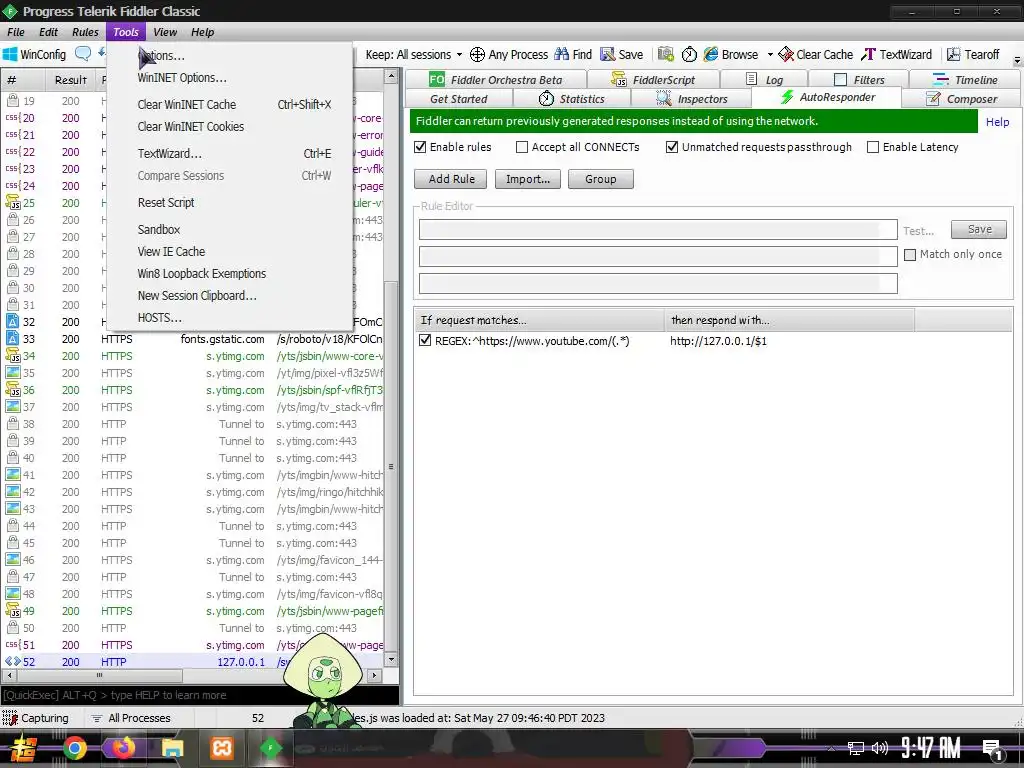Click the session list horizontal scrollbar thumb
Viewport: 1024px width, 768px height.
[x=99, y=675]
